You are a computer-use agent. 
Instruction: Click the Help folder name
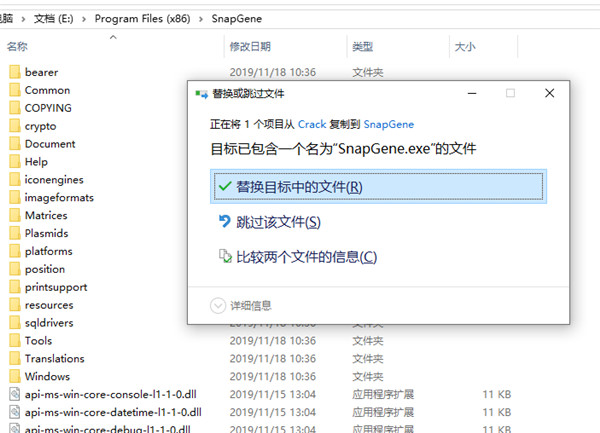point(36,161)
